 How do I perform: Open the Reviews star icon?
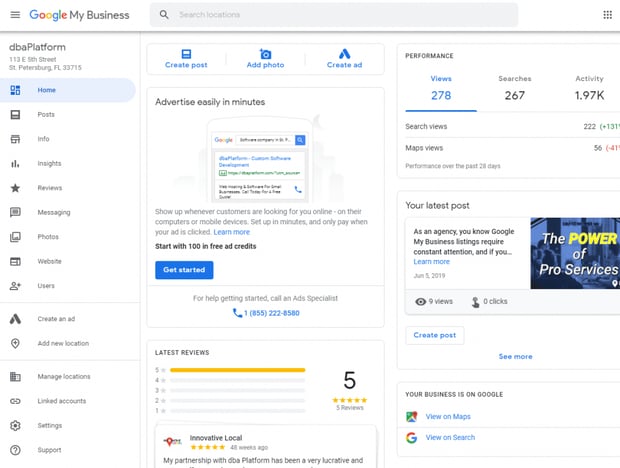[15, 188]
